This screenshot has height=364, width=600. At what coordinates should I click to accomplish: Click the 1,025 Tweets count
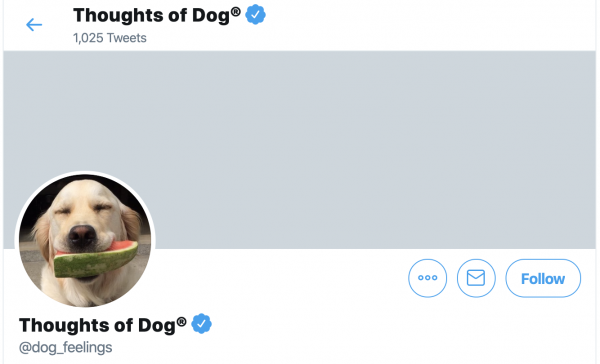(x=110, y=38)
